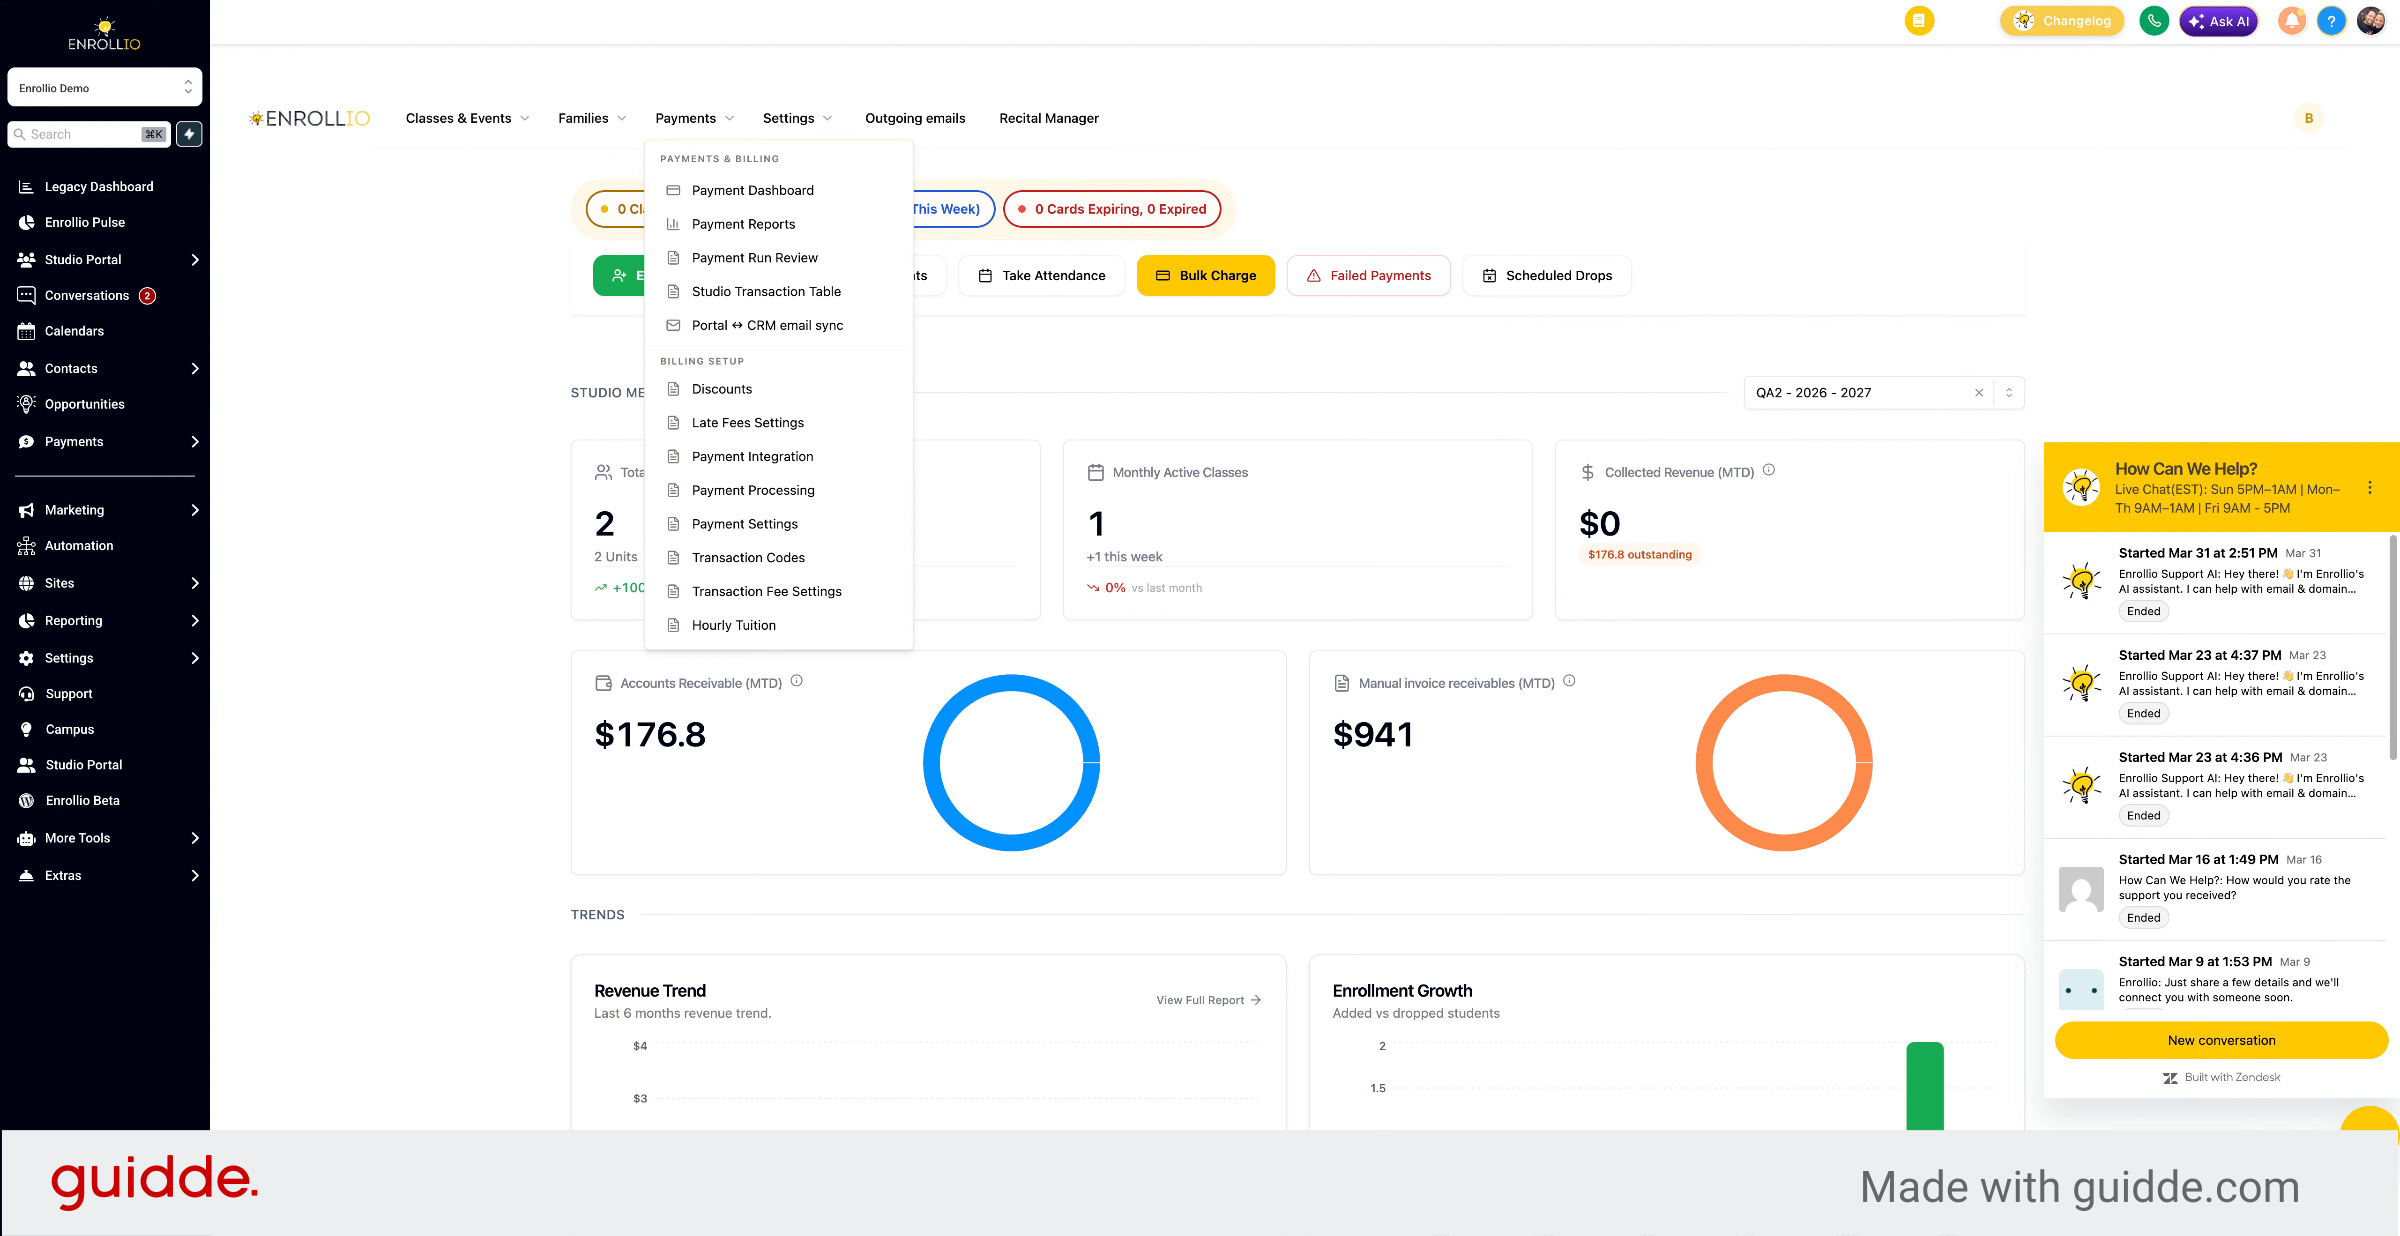Click the lightning quick-action icon beside search
The height and width of the screenshot is (1236, 2400).
[189, 134]
